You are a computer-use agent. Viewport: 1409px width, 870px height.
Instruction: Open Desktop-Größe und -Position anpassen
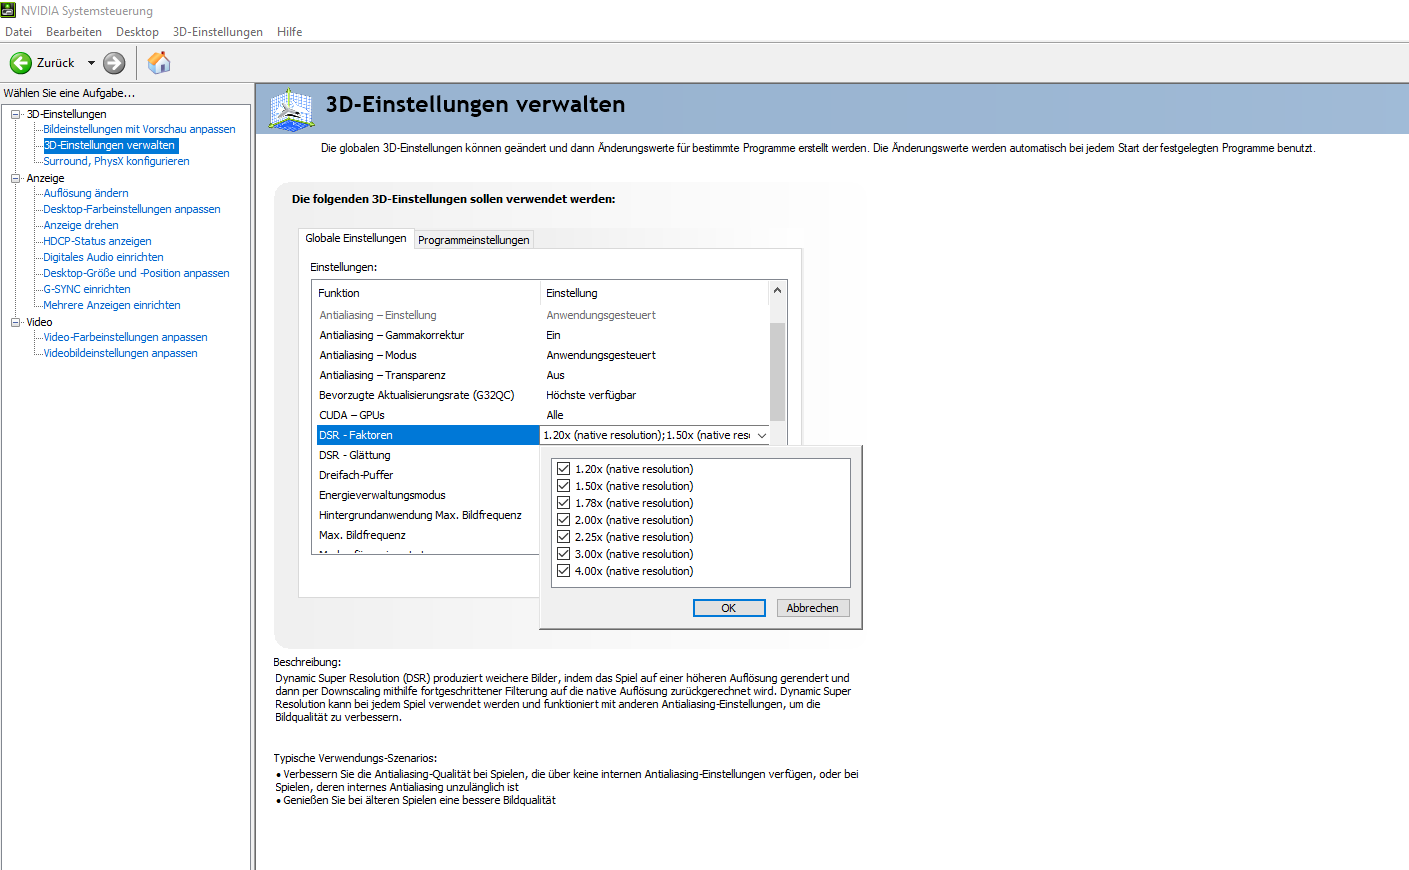coord(136,273)
